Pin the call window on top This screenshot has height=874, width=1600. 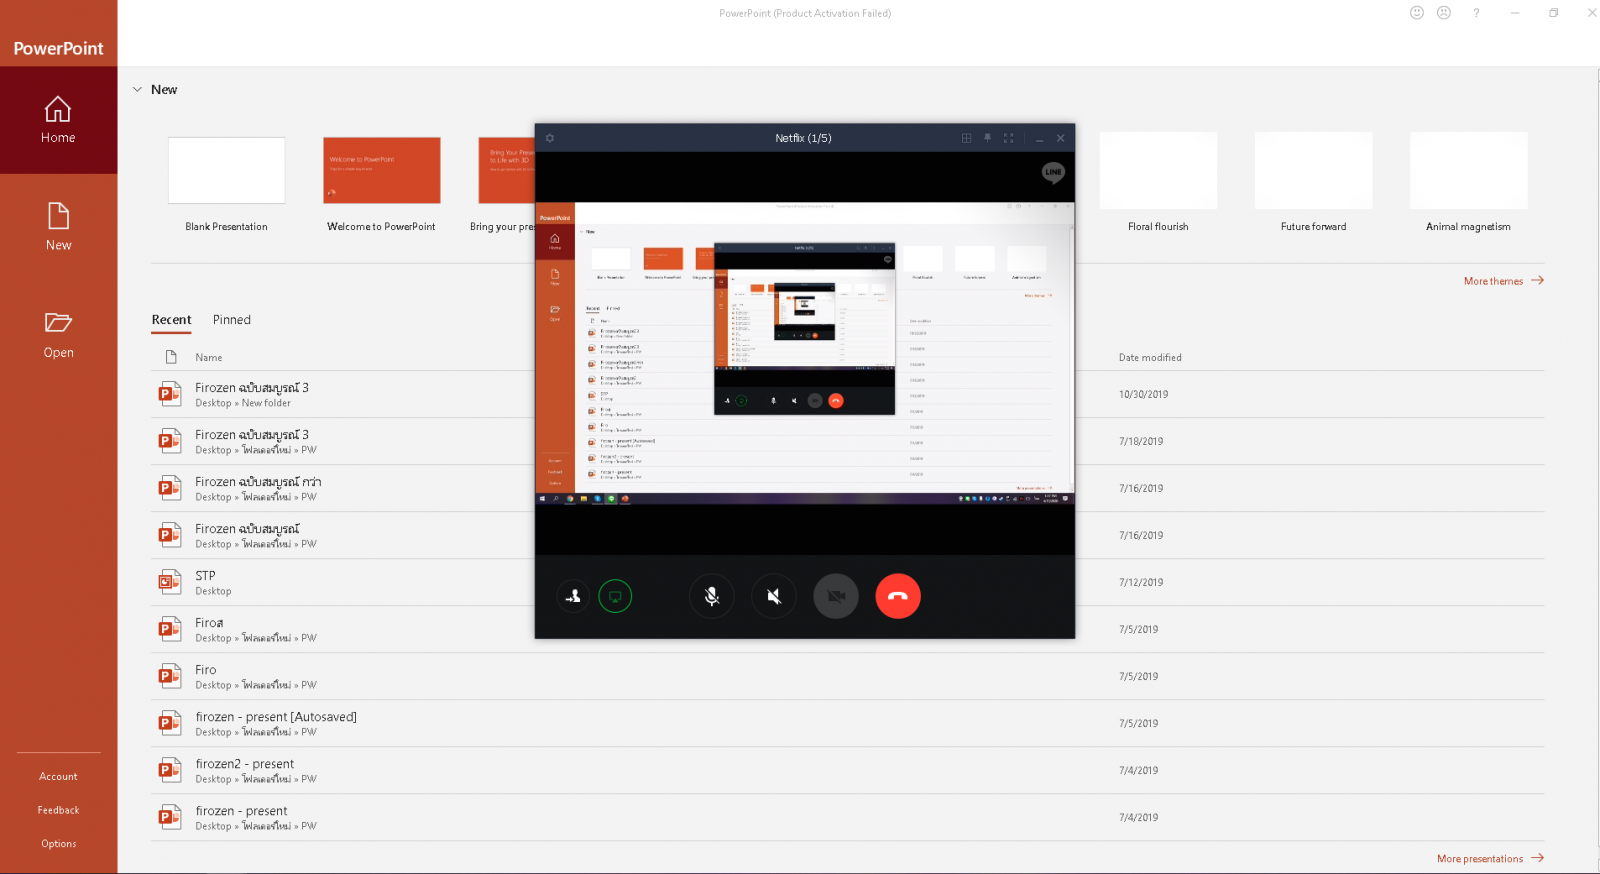987,138
